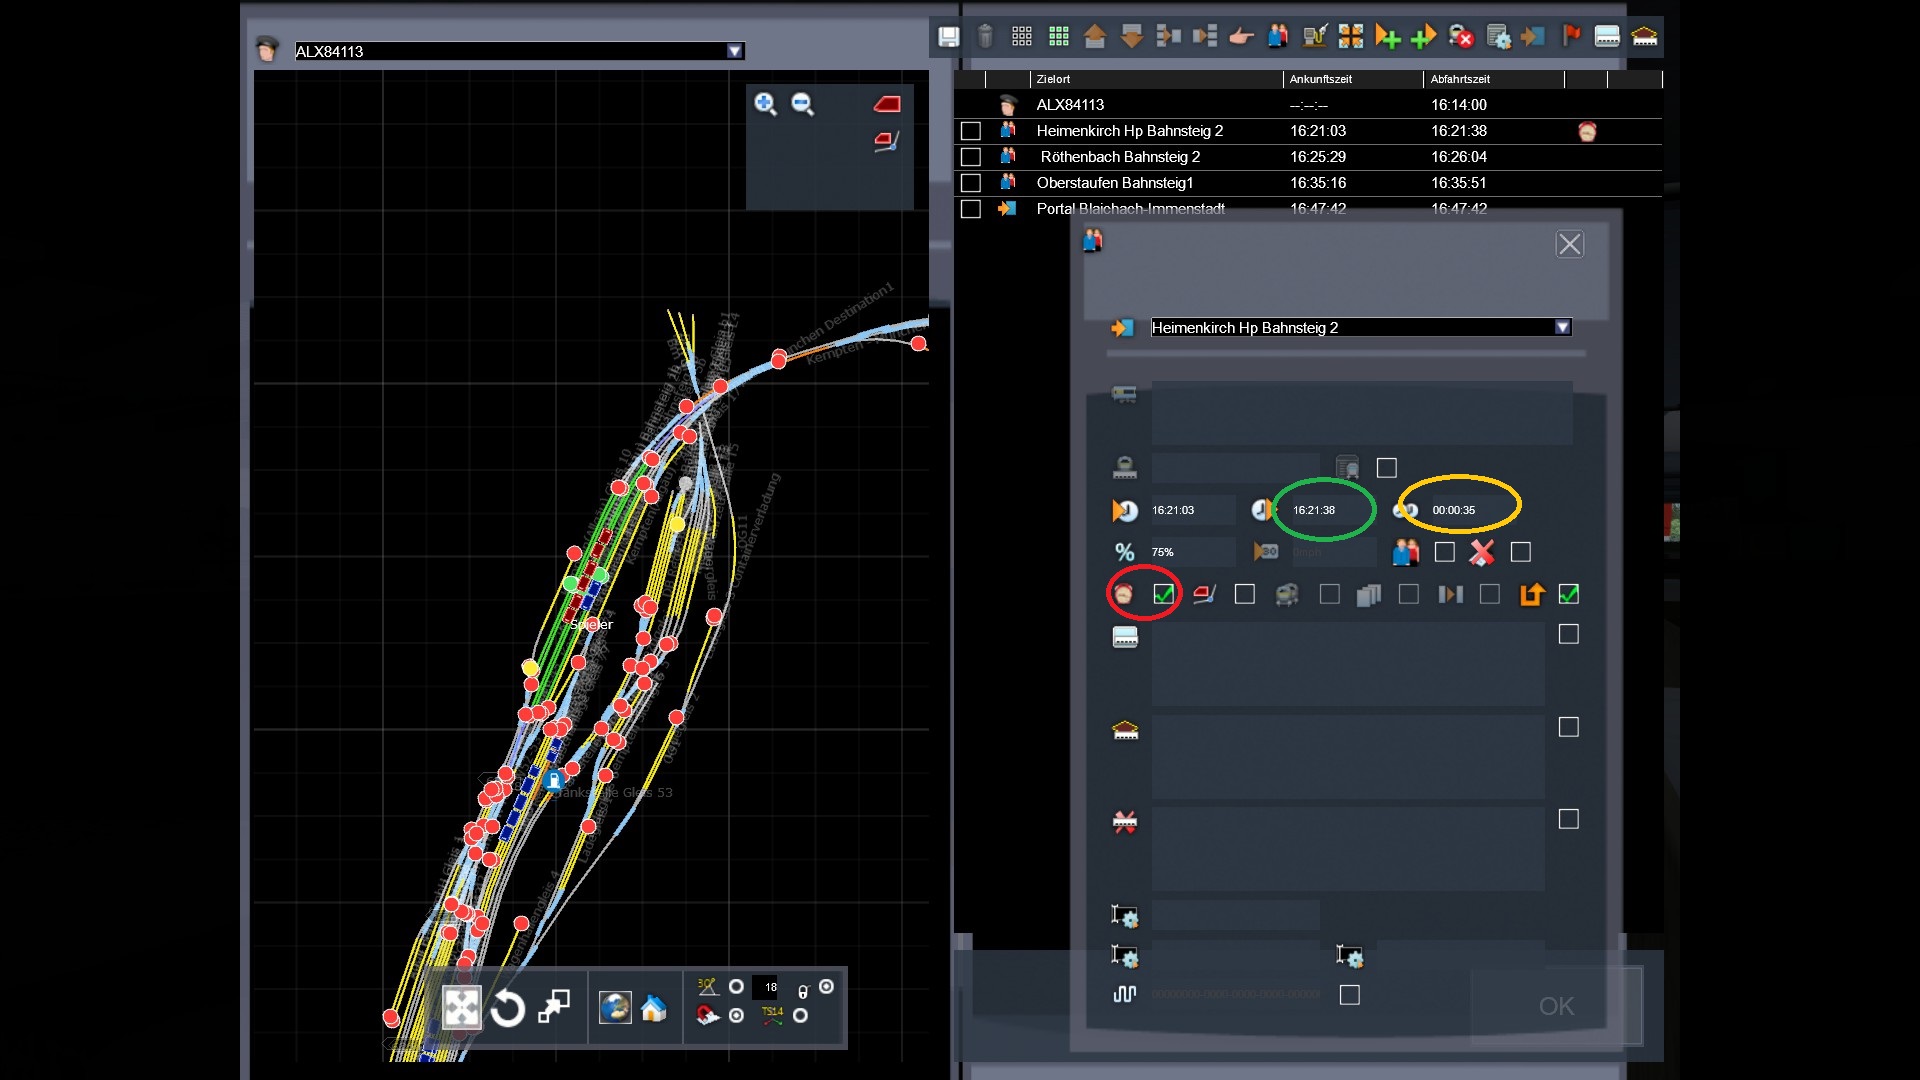Close the stop instruction dialog
Image resolution: width=1920 pixels, height=1080 pixels.
pos(1569,244)
